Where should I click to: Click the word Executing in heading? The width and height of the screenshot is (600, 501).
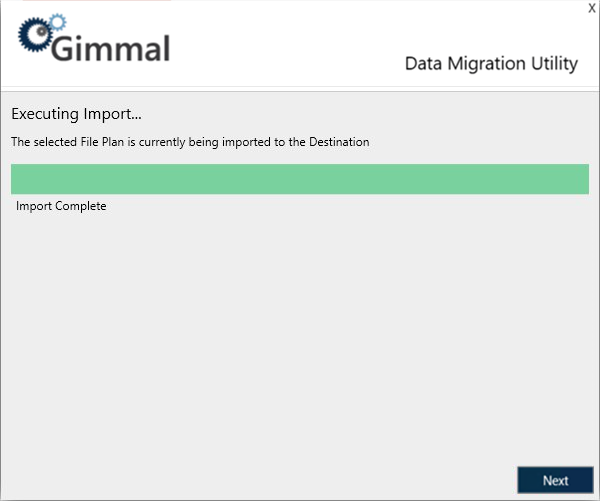[45, 113]
